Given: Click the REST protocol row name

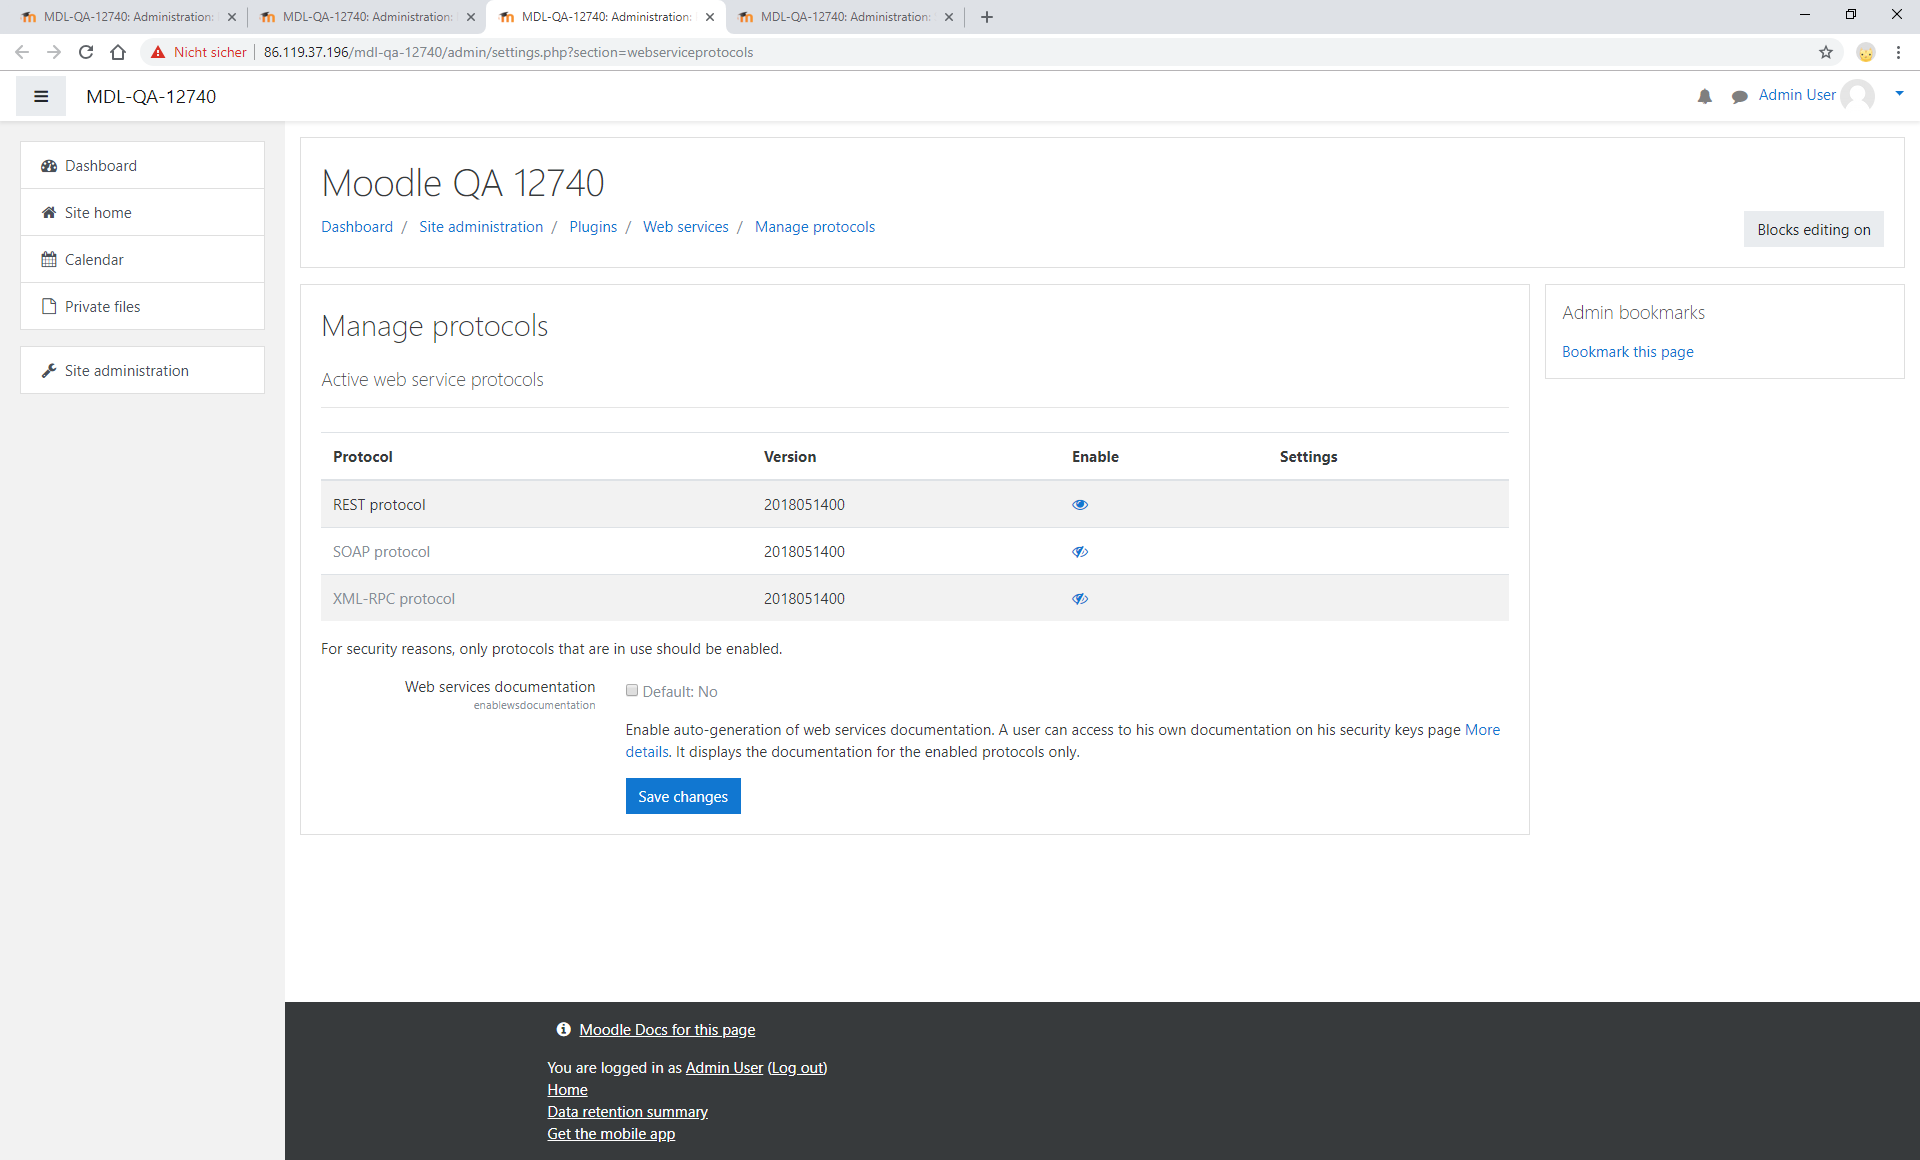Looking at the screenshot, I should [x=379, y=505].
